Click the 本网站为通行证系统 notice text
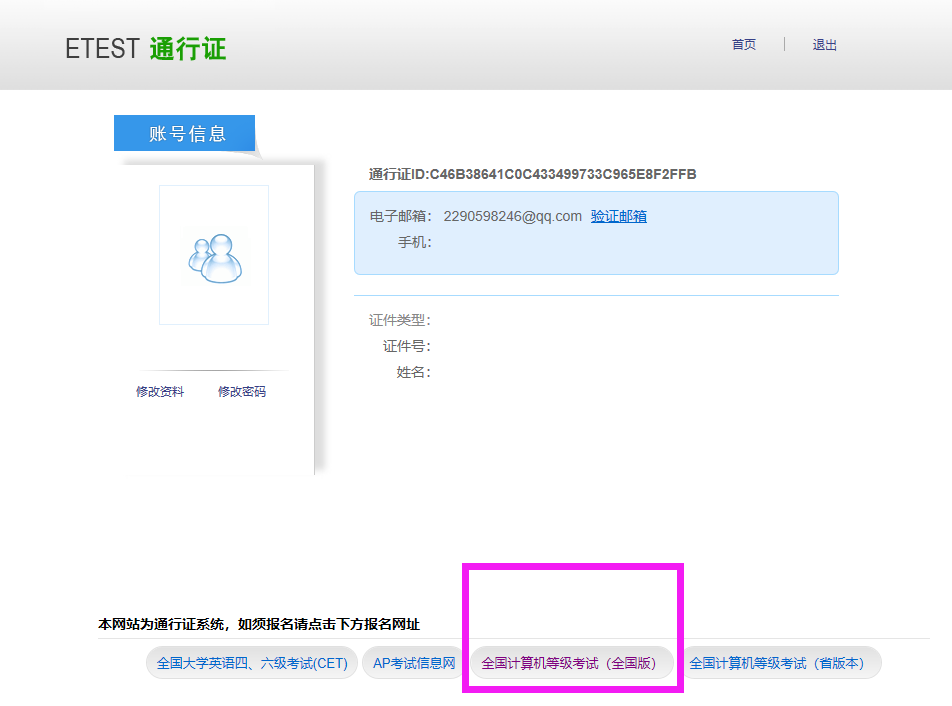This screenshot has width=952, height=706. click(258, 624)
